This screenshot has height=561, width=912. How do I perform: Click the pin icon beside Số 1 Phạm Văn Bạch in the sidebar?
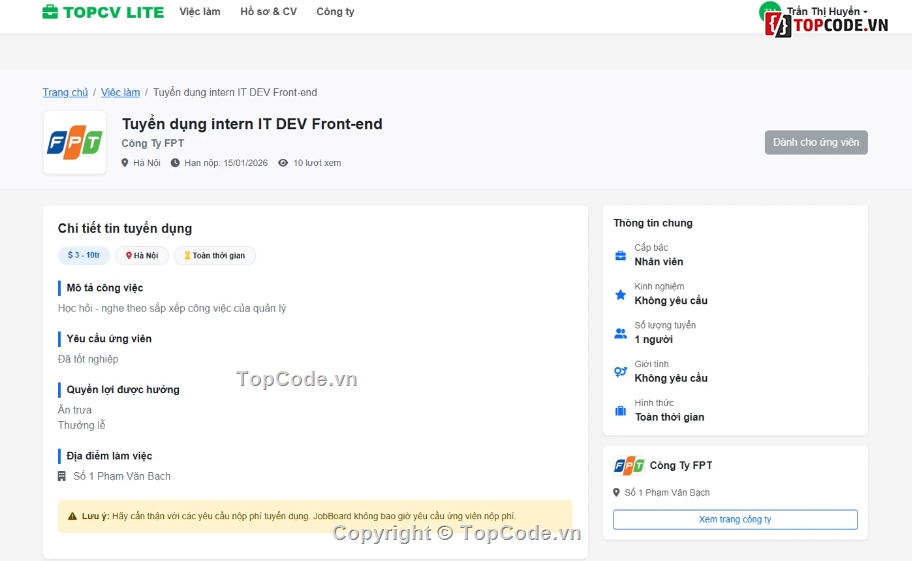pyautogui.click(x=617, y=492)
